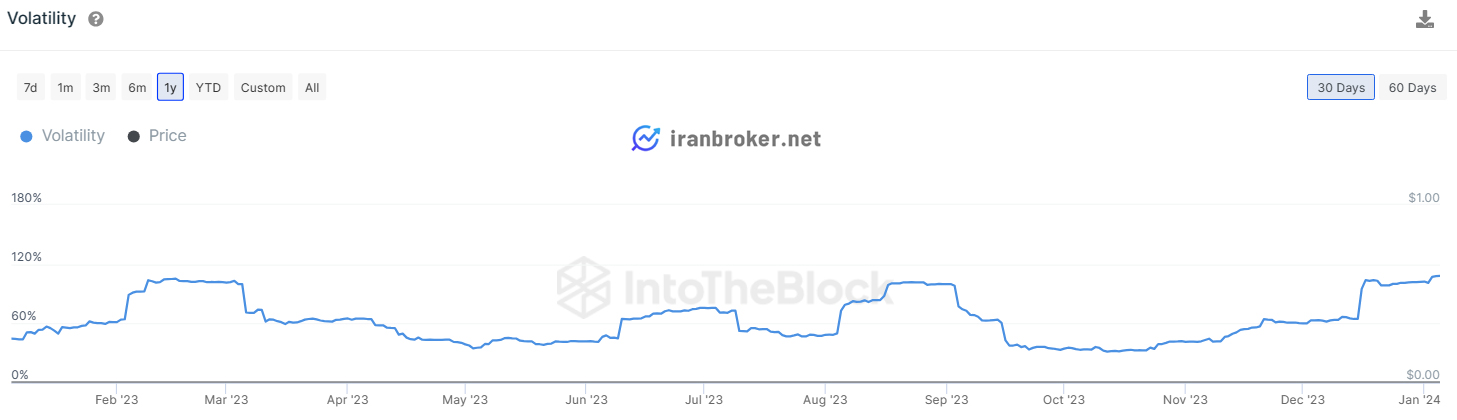
Task: Select the 30 Days volatility window
Action: [x=1341, y=87]
